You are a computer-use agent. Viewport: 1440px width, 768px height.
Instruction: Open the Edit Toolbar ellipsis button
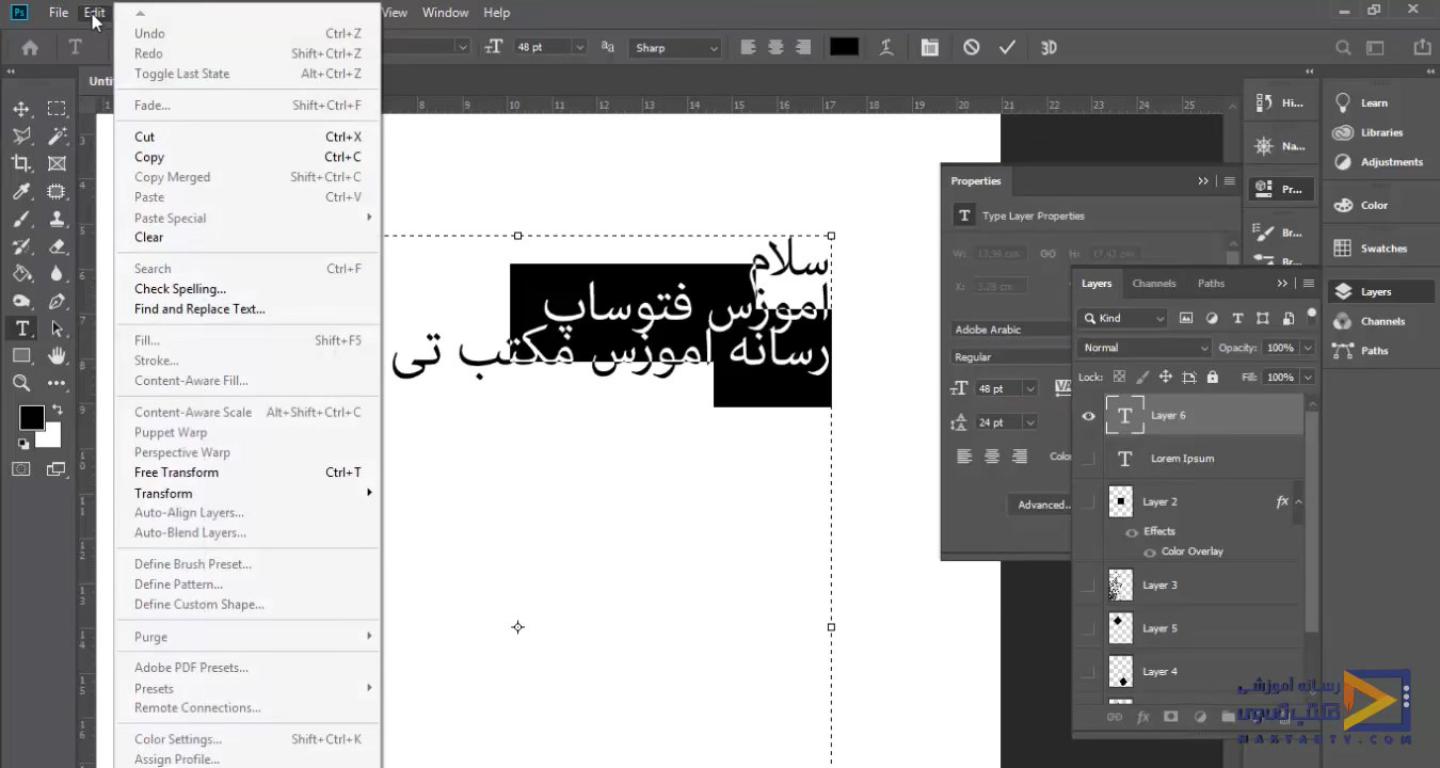coord(57,383)
